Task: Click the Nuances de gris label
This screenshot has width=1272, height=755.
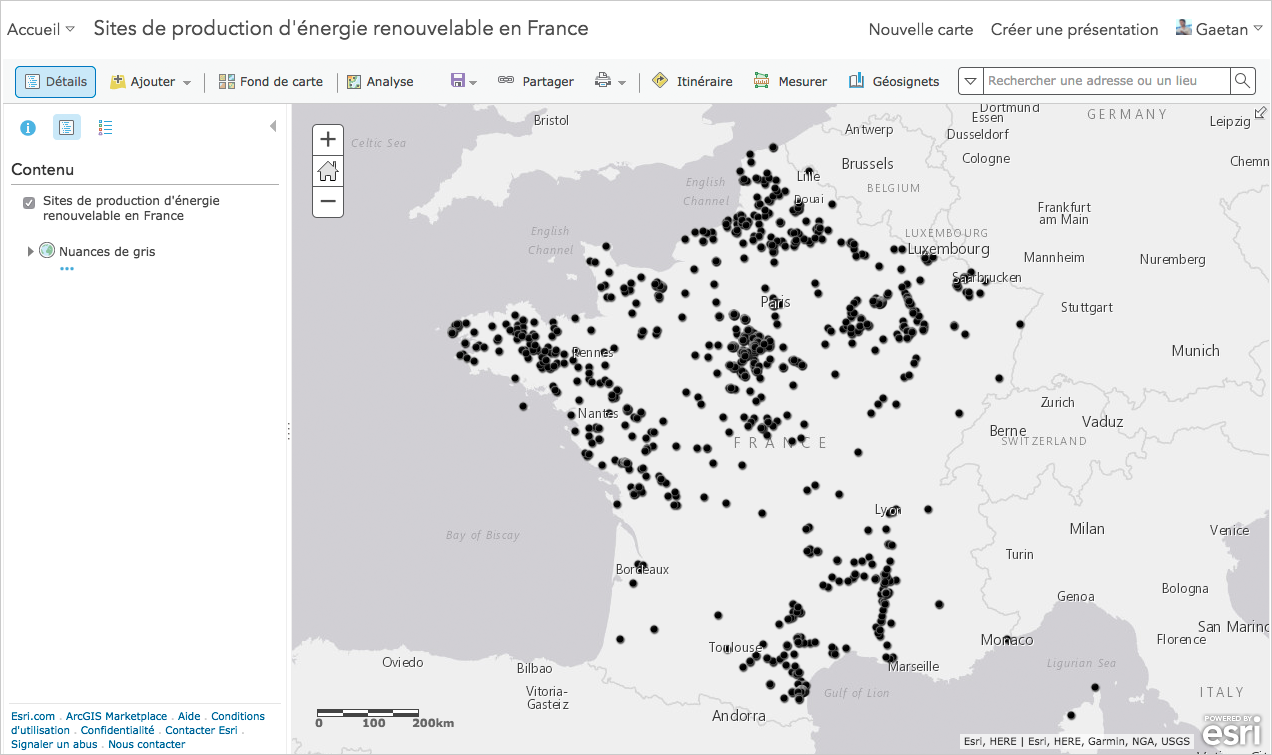Action: 107,252
